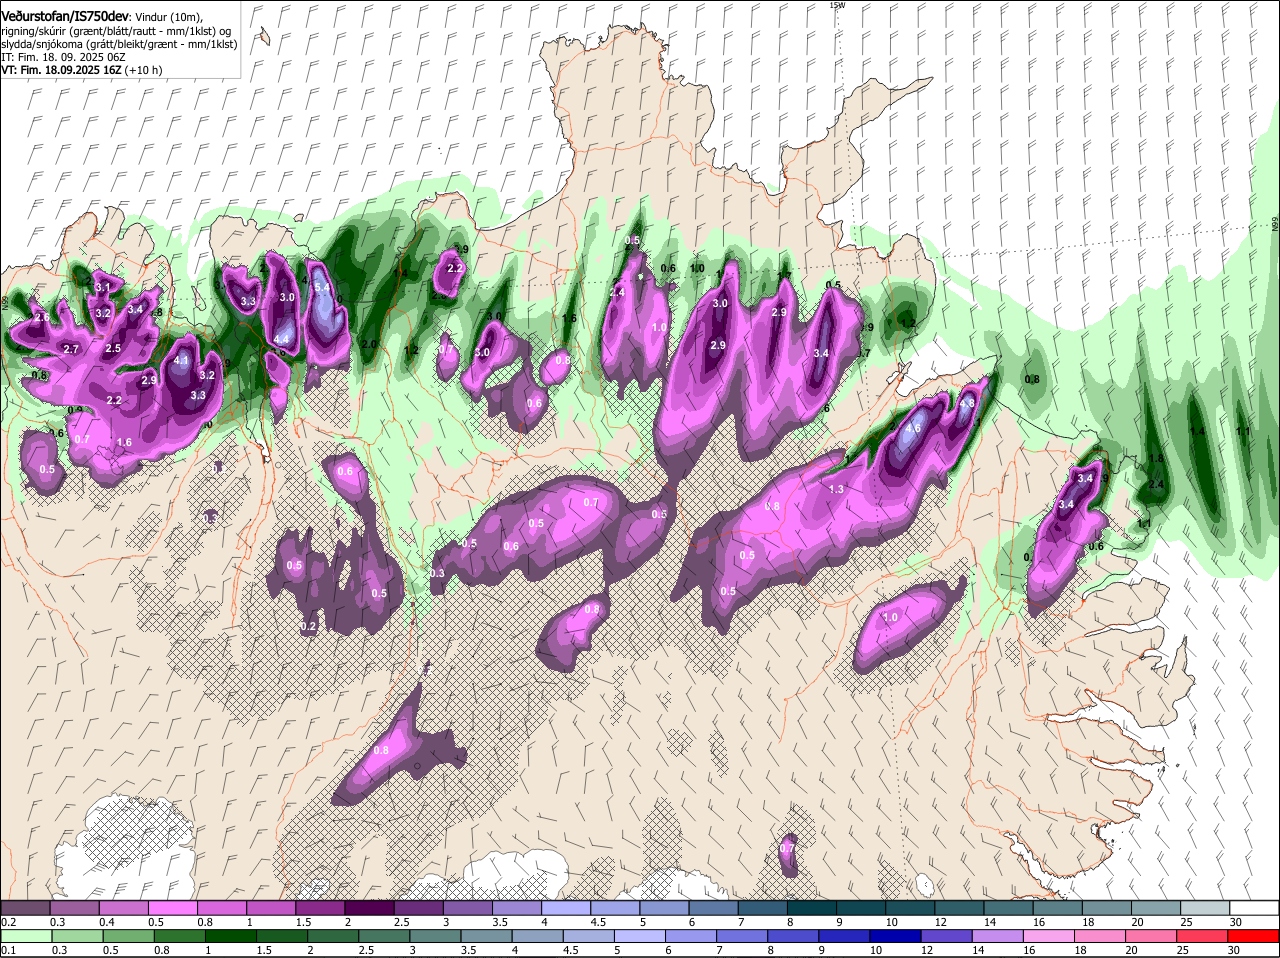
Task: Pick the gray-green 3–3.5 rain legend swatch
Action: pos(436,935)
